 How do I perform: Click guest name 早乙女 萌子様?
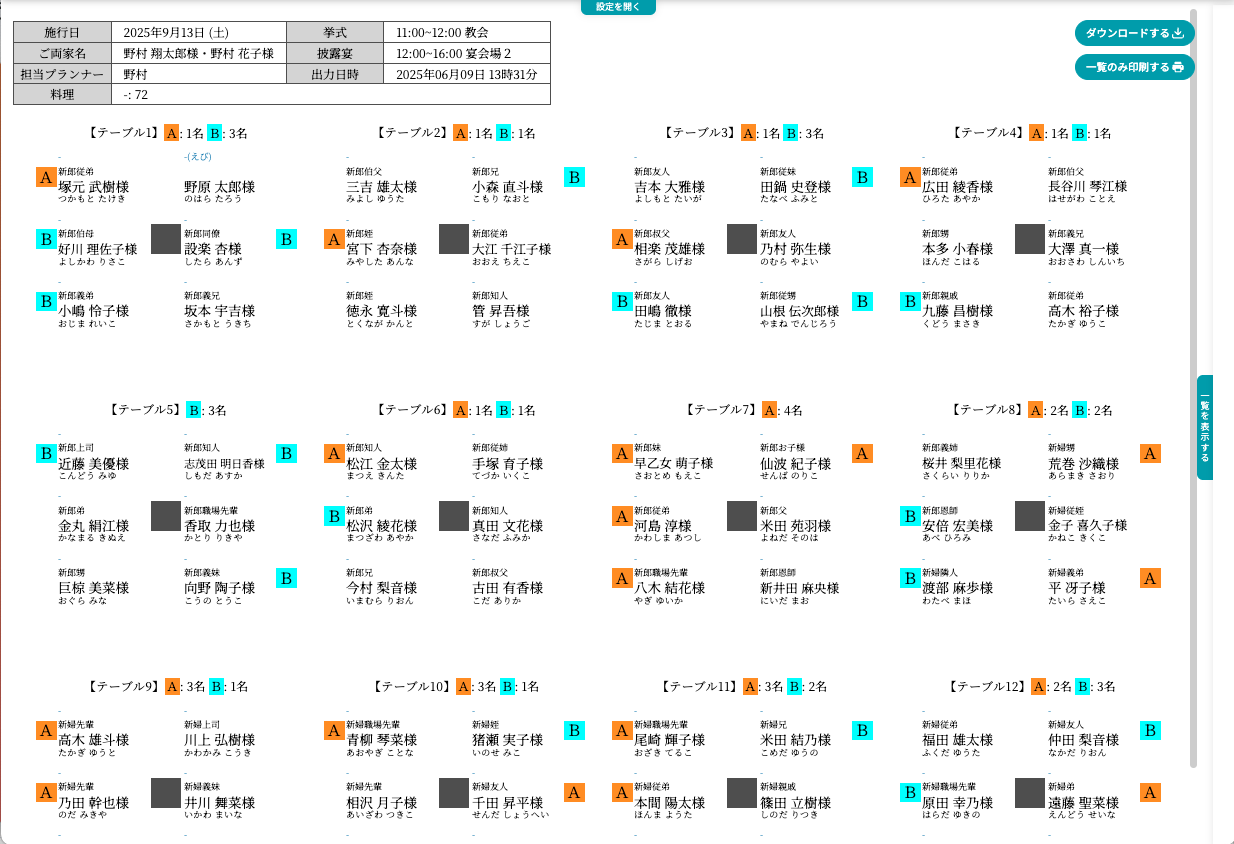pyautogui.click(x=673, y=464)
